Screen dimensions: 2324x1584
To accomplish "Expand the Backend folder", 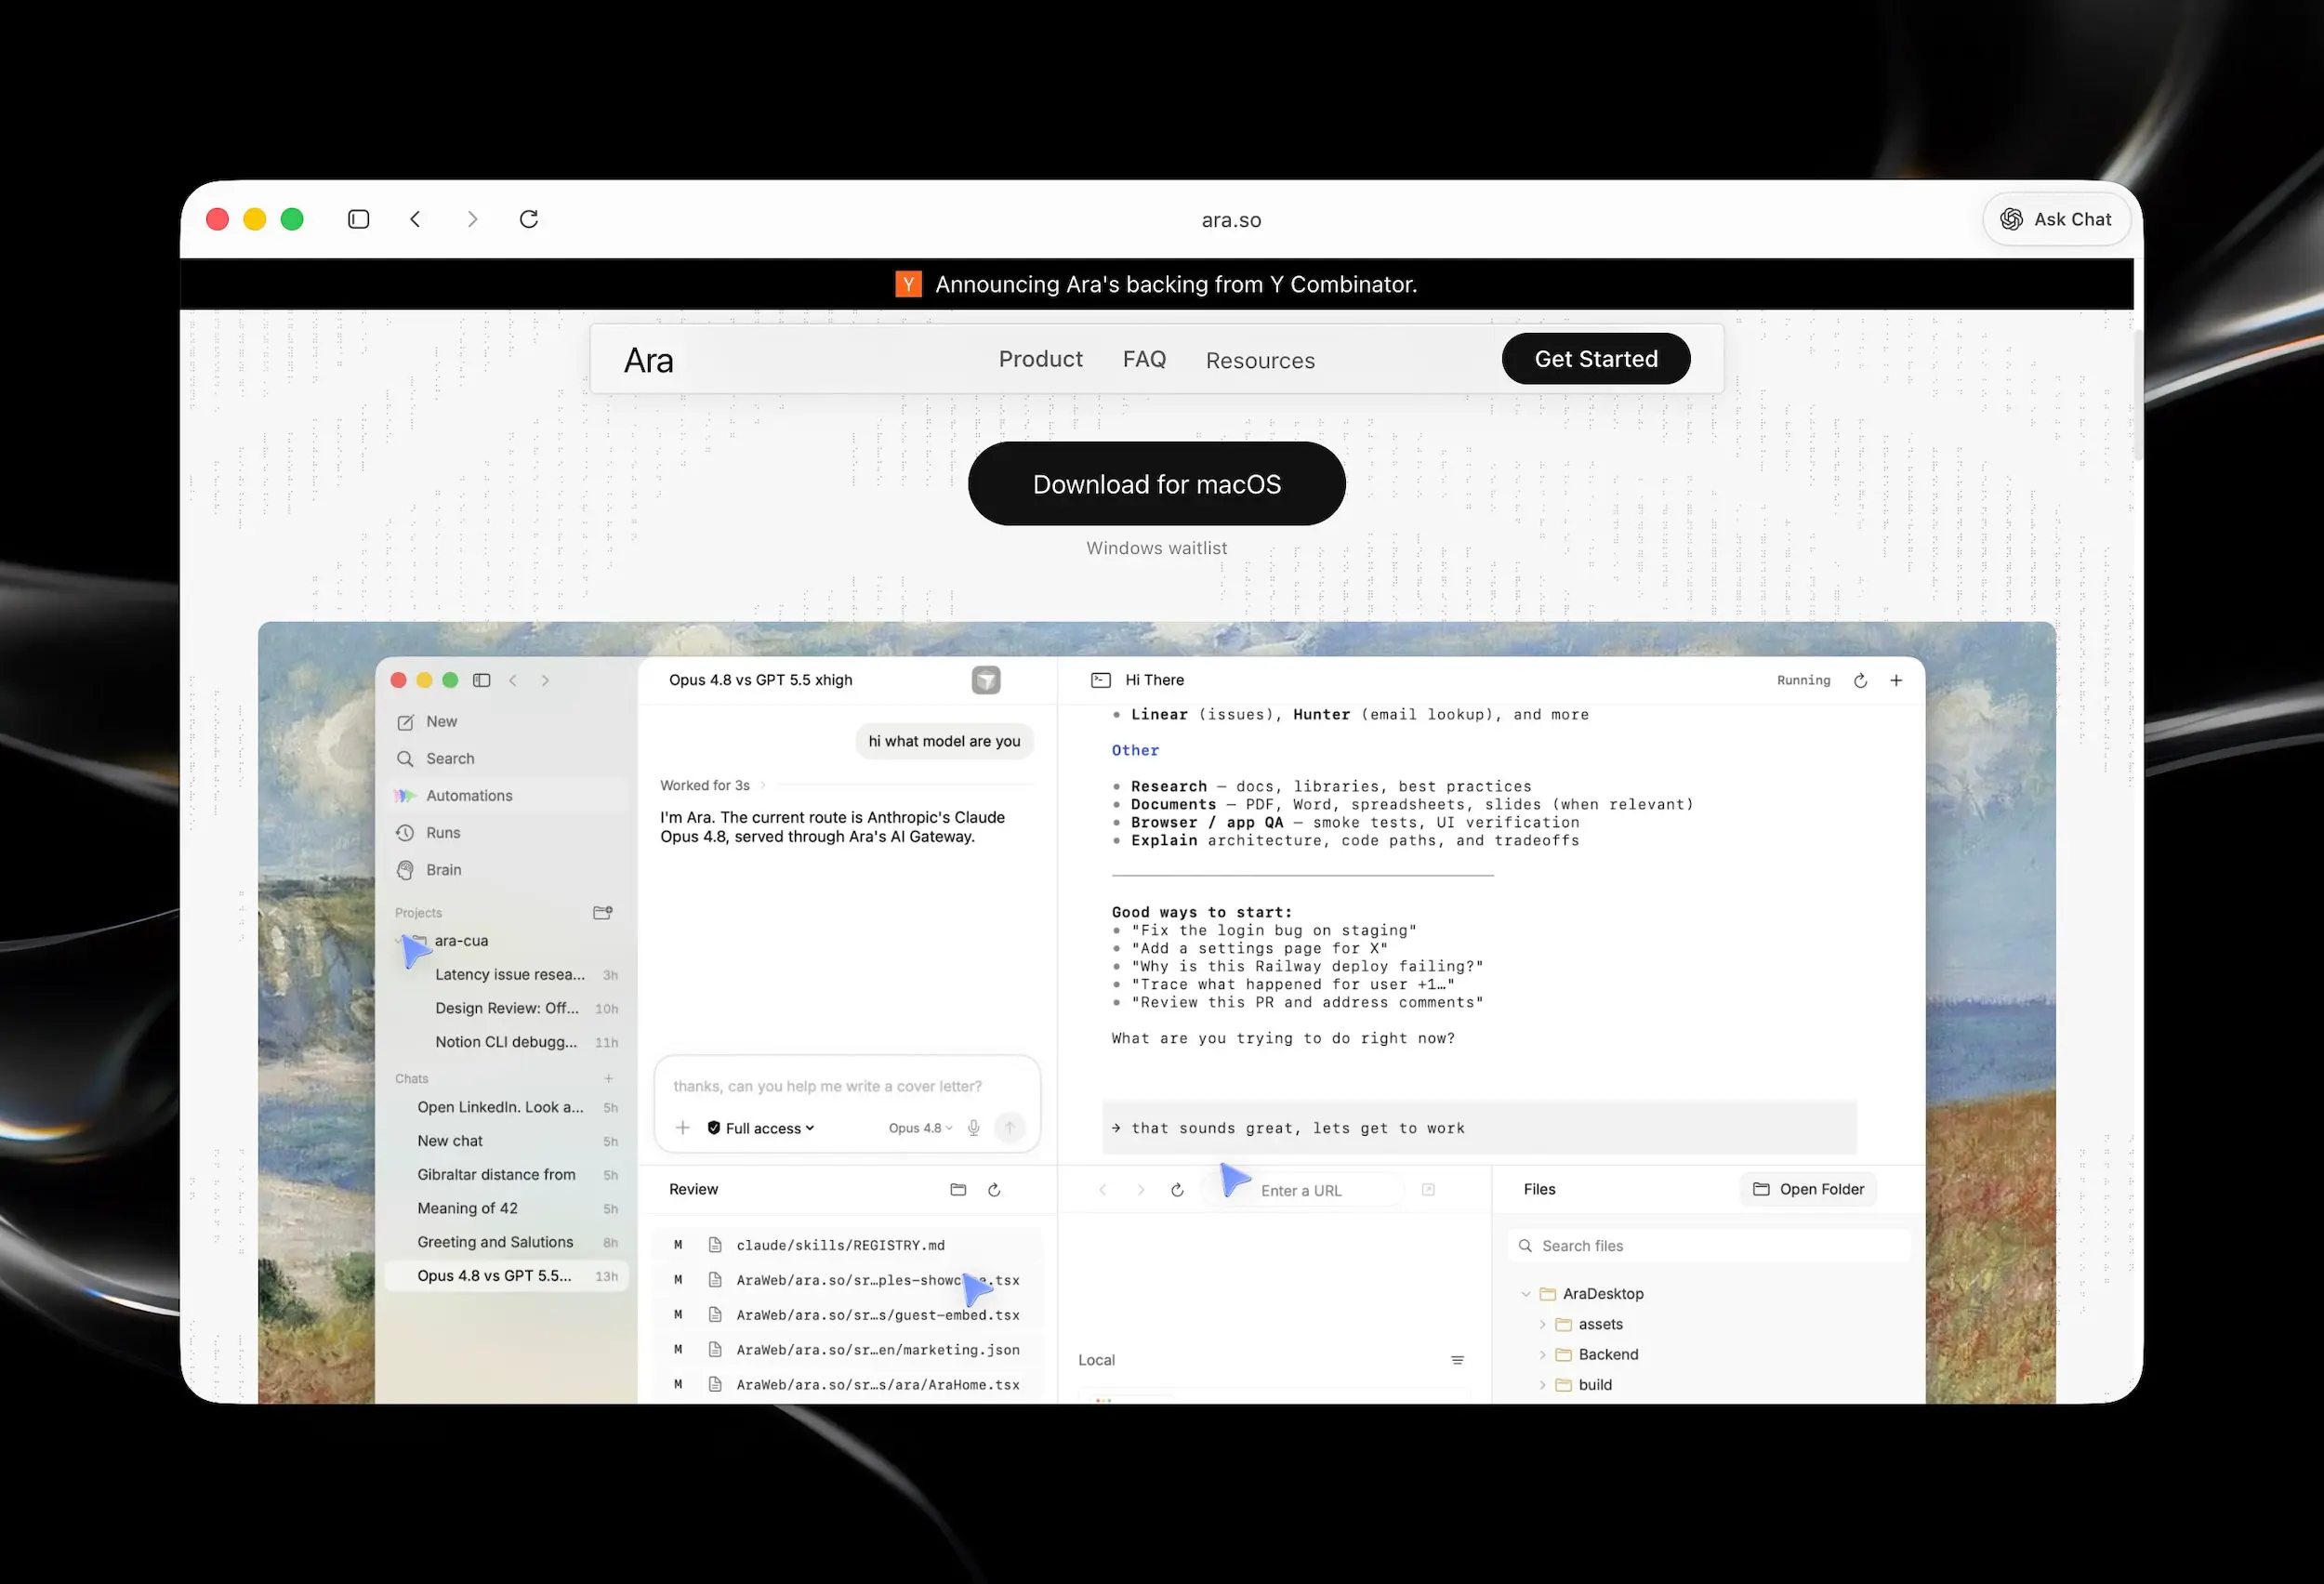I will pos(1542,1355).
